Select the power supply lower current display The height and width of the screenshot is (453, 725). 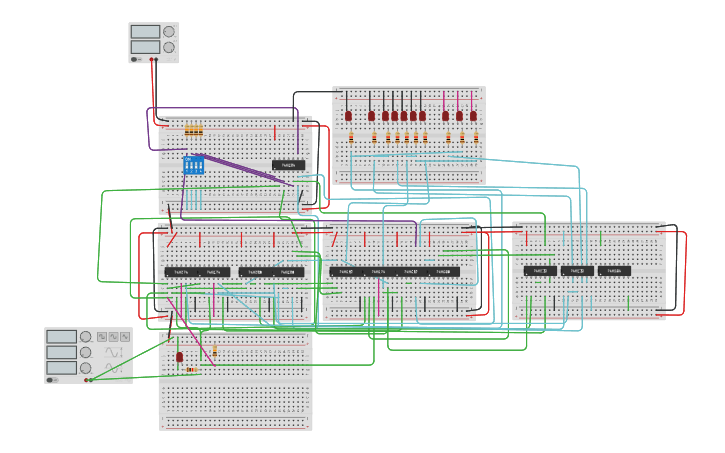[145, 47]
